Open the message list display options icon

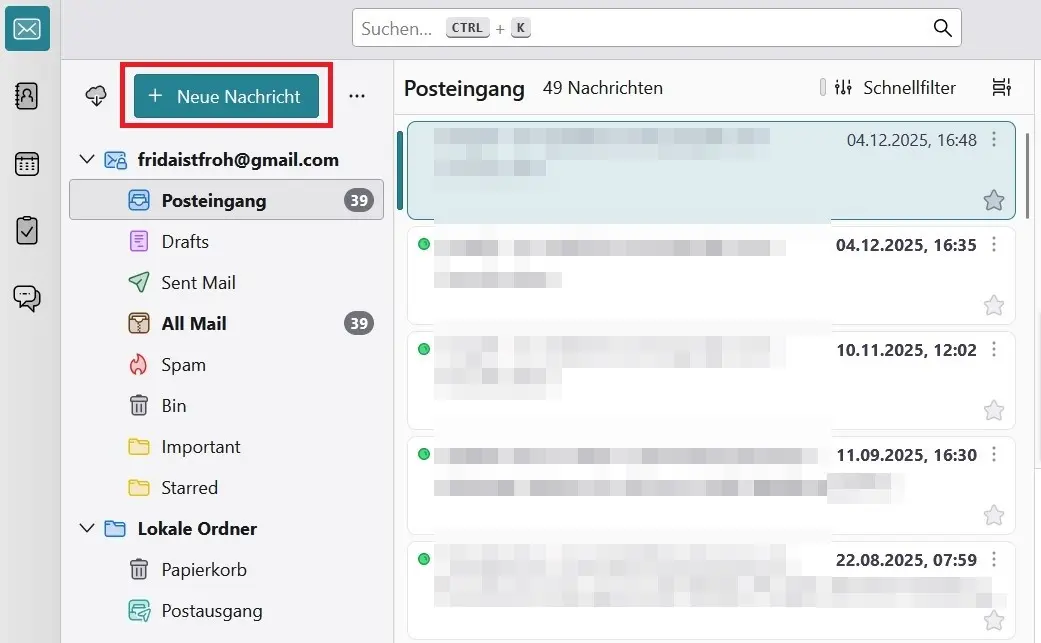point(1001,87)
